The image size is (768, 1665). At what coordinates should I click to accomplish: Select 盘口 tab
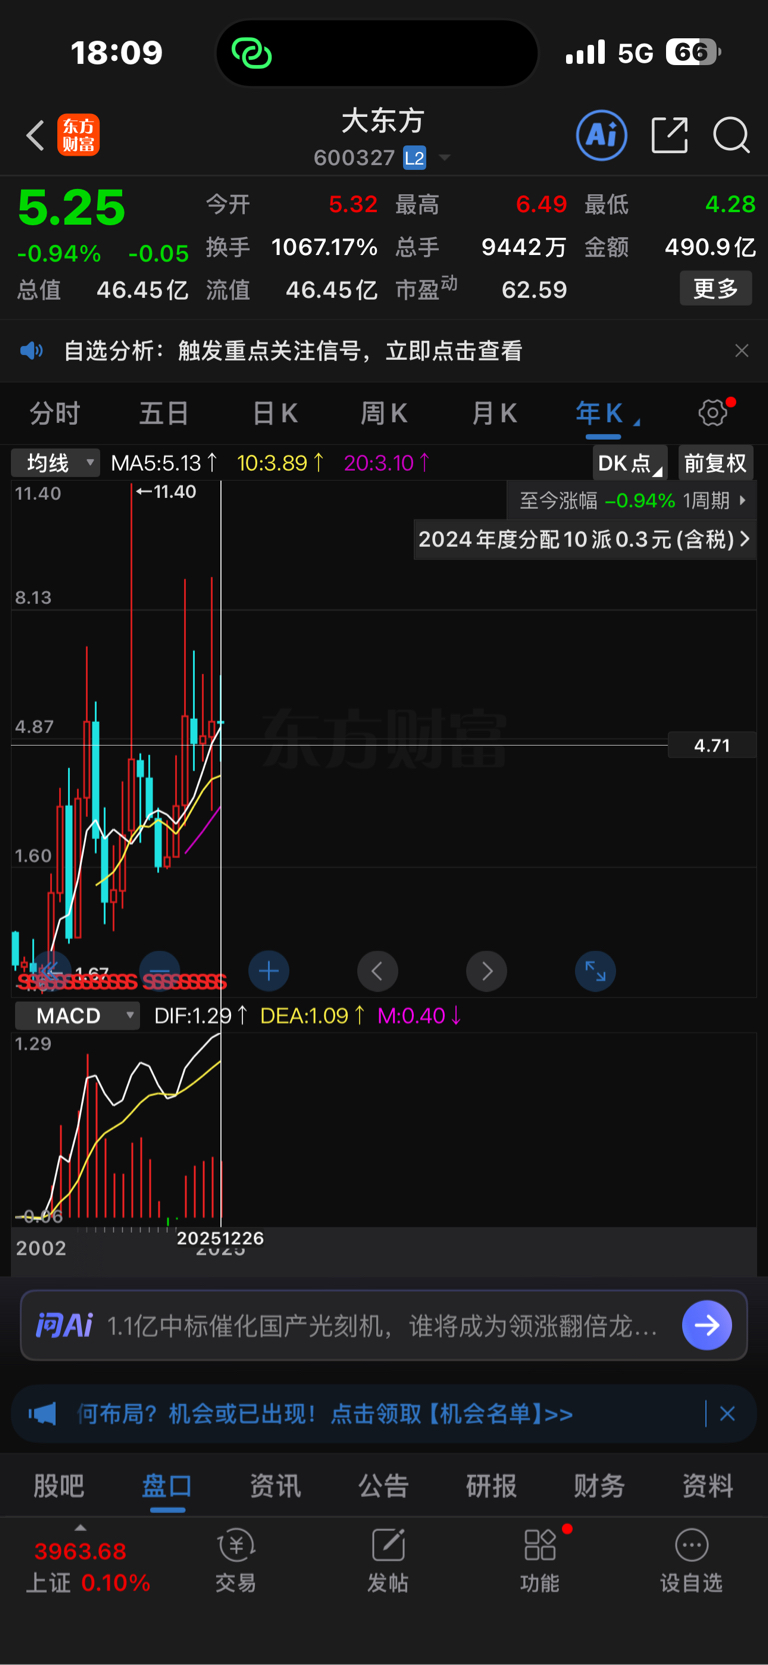coord(167,1486)
